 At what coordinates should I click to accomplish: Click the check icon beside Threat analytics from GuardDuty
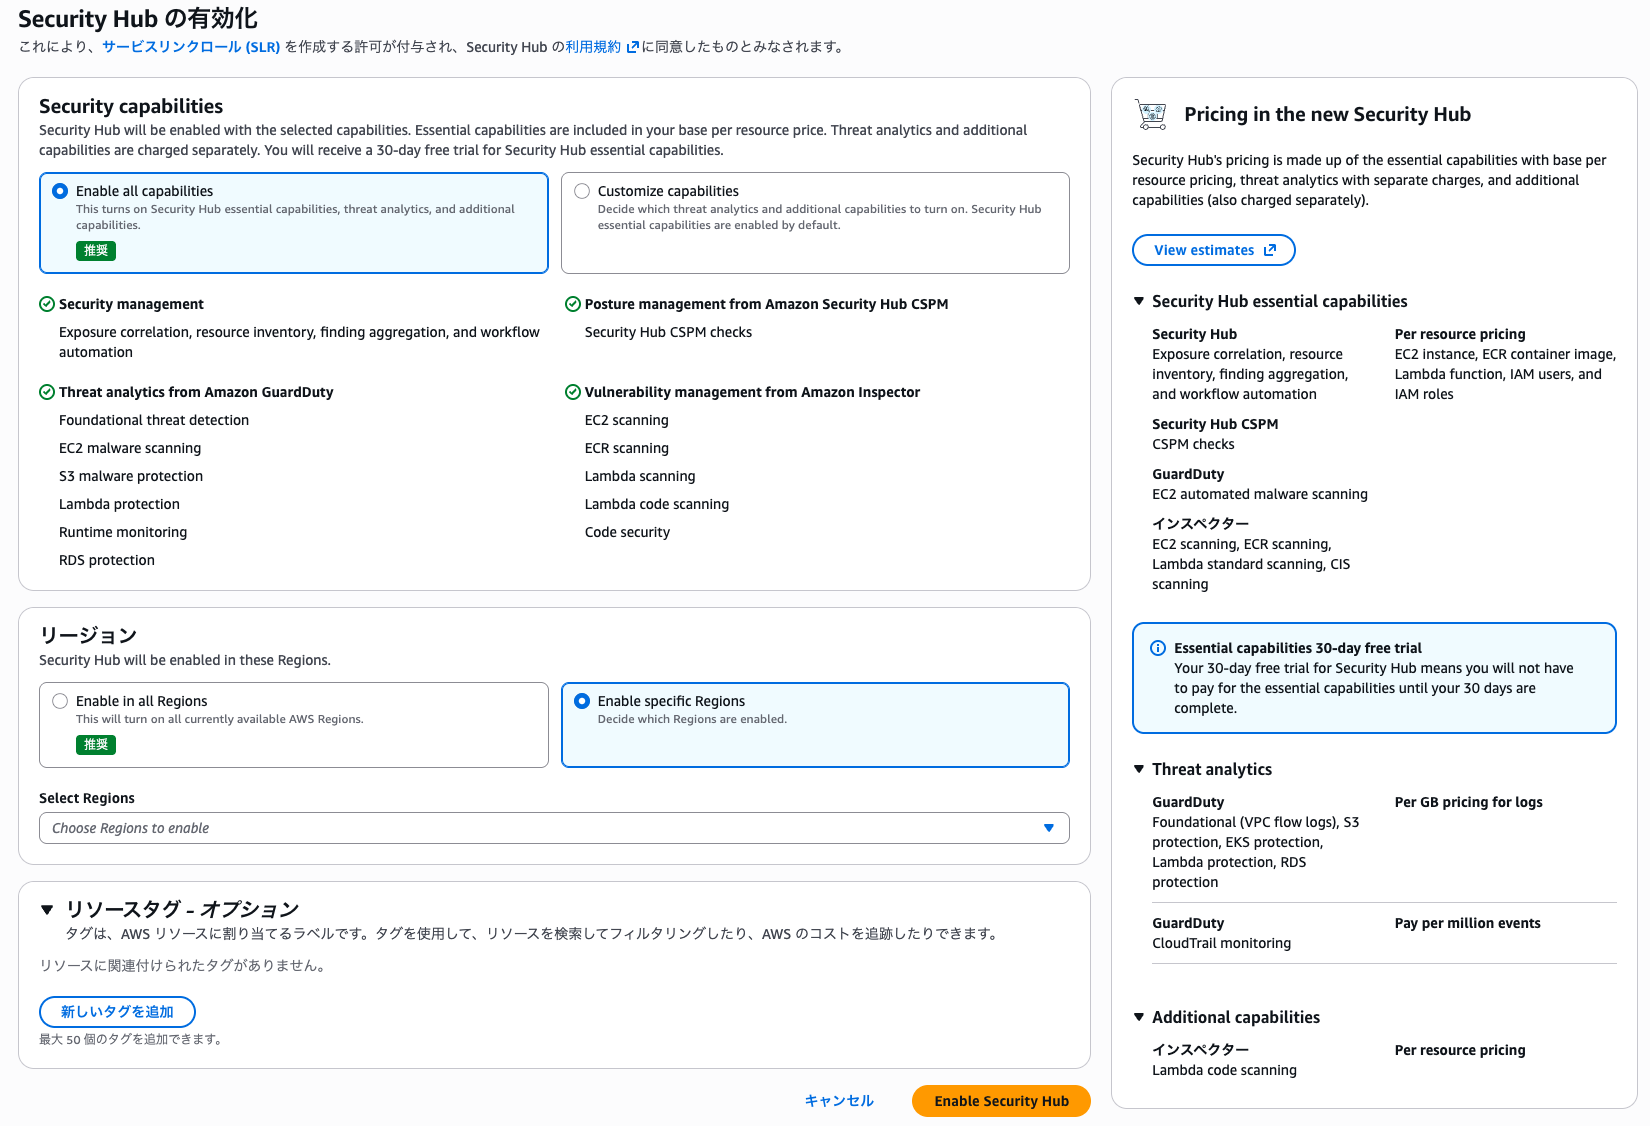pos(47,392)
